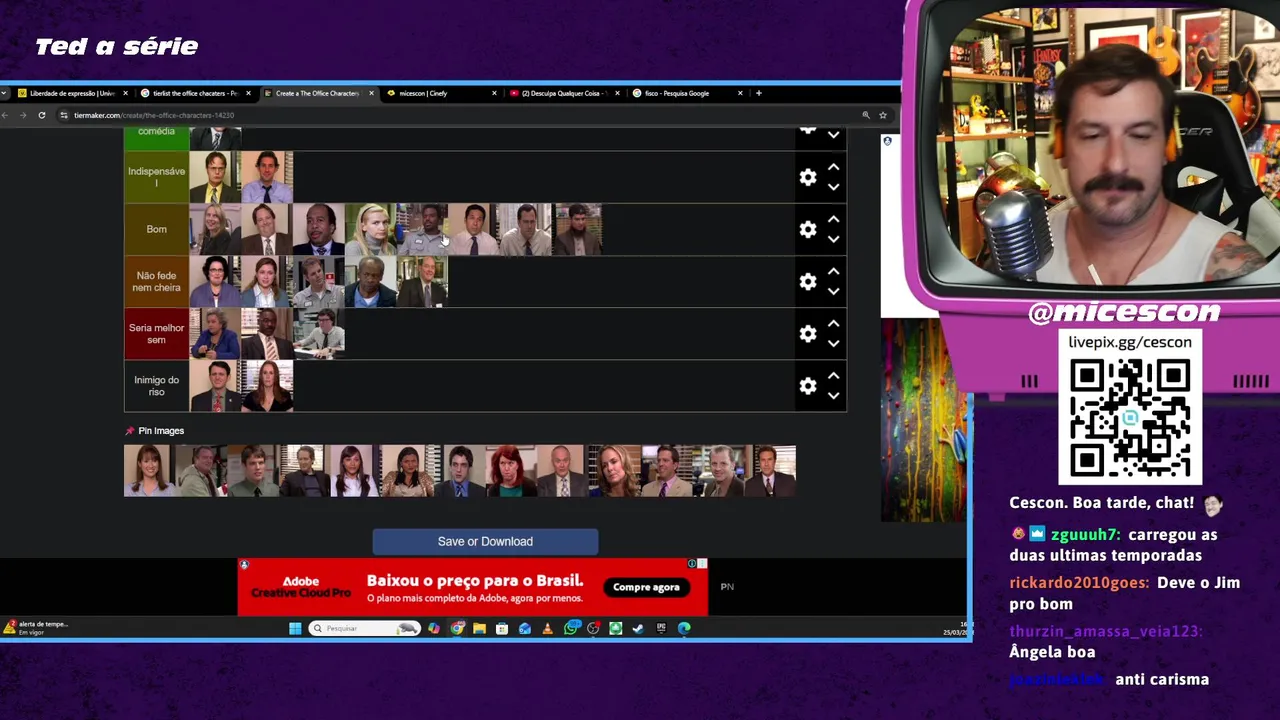Open settings gear for Inimigo do riso tier
Screen dimensions: 1280x720
tap(808, 385)
